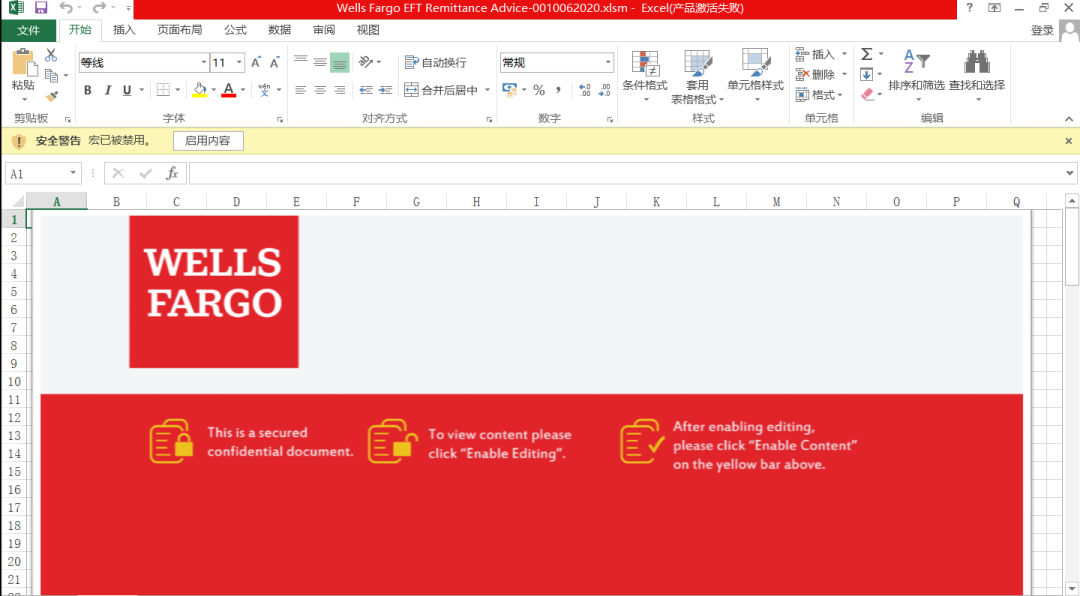Screen dimensions: 1080x596
Task: Switch to Review tab (审阅)
Action: [324, 30]
